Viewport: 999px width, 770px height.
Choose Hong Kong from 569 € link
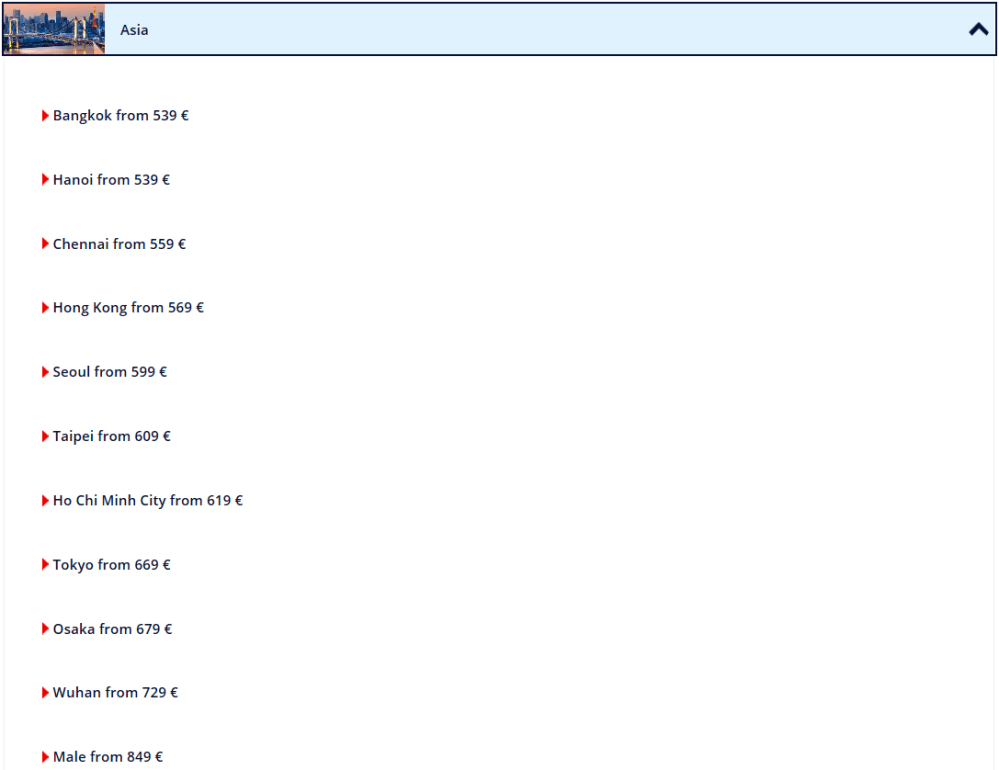[x=128, y=308]
